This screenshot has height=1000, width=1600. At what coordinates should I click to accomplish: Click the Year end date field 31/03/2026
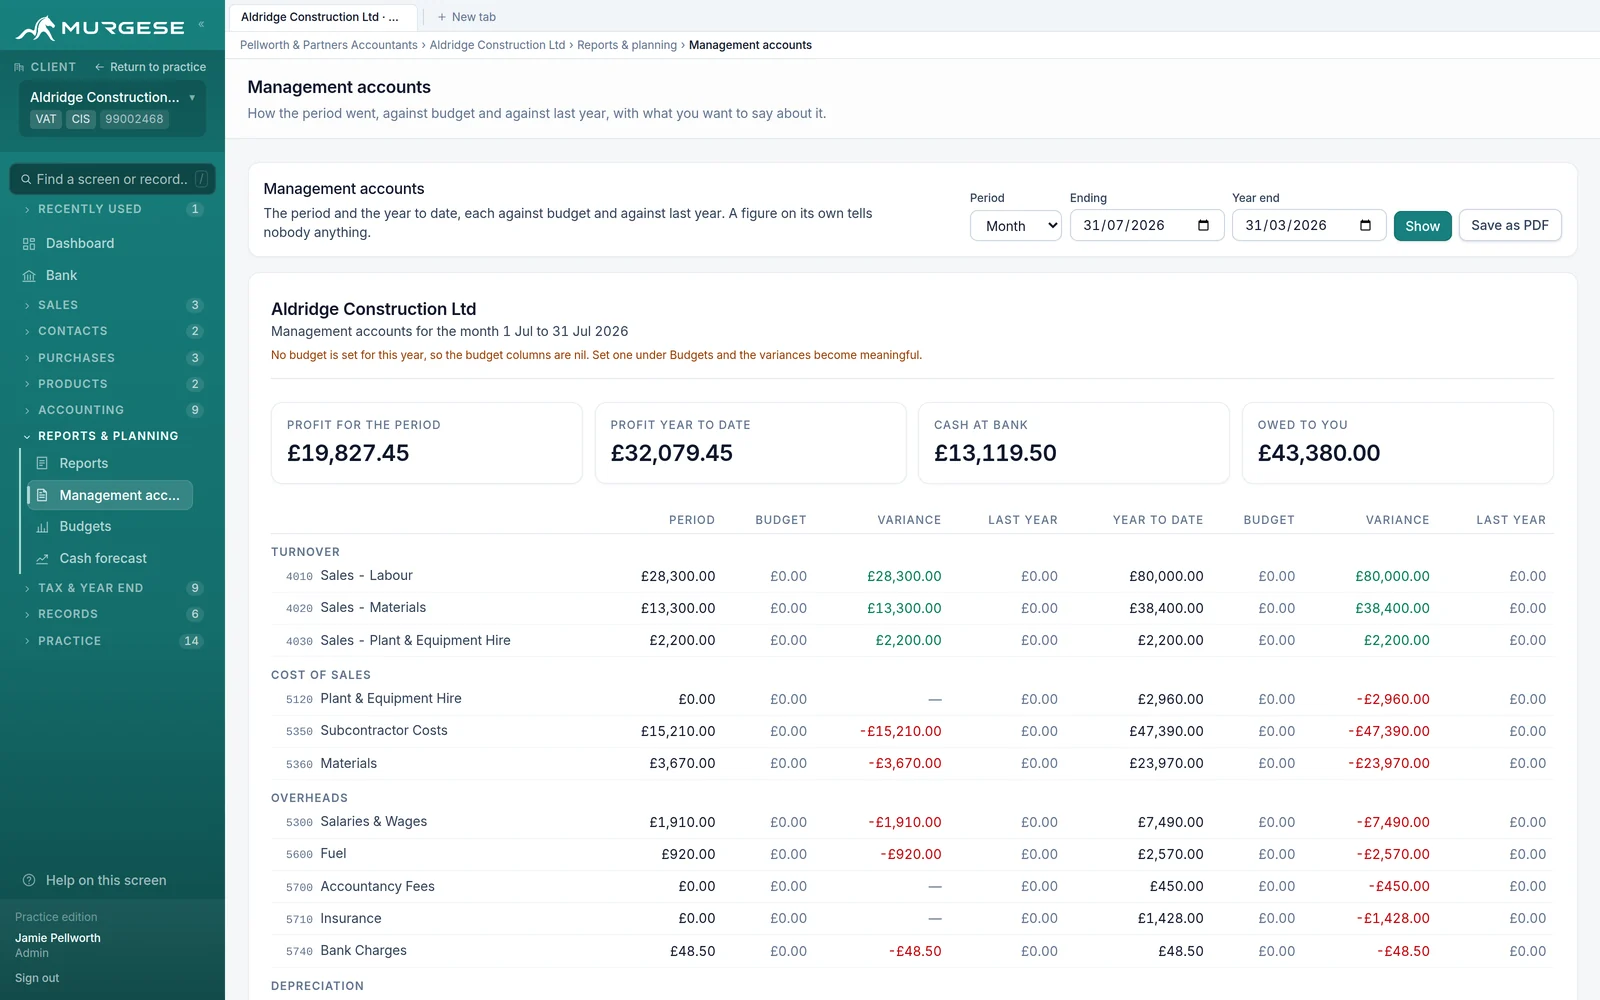tap(1309, 226)
